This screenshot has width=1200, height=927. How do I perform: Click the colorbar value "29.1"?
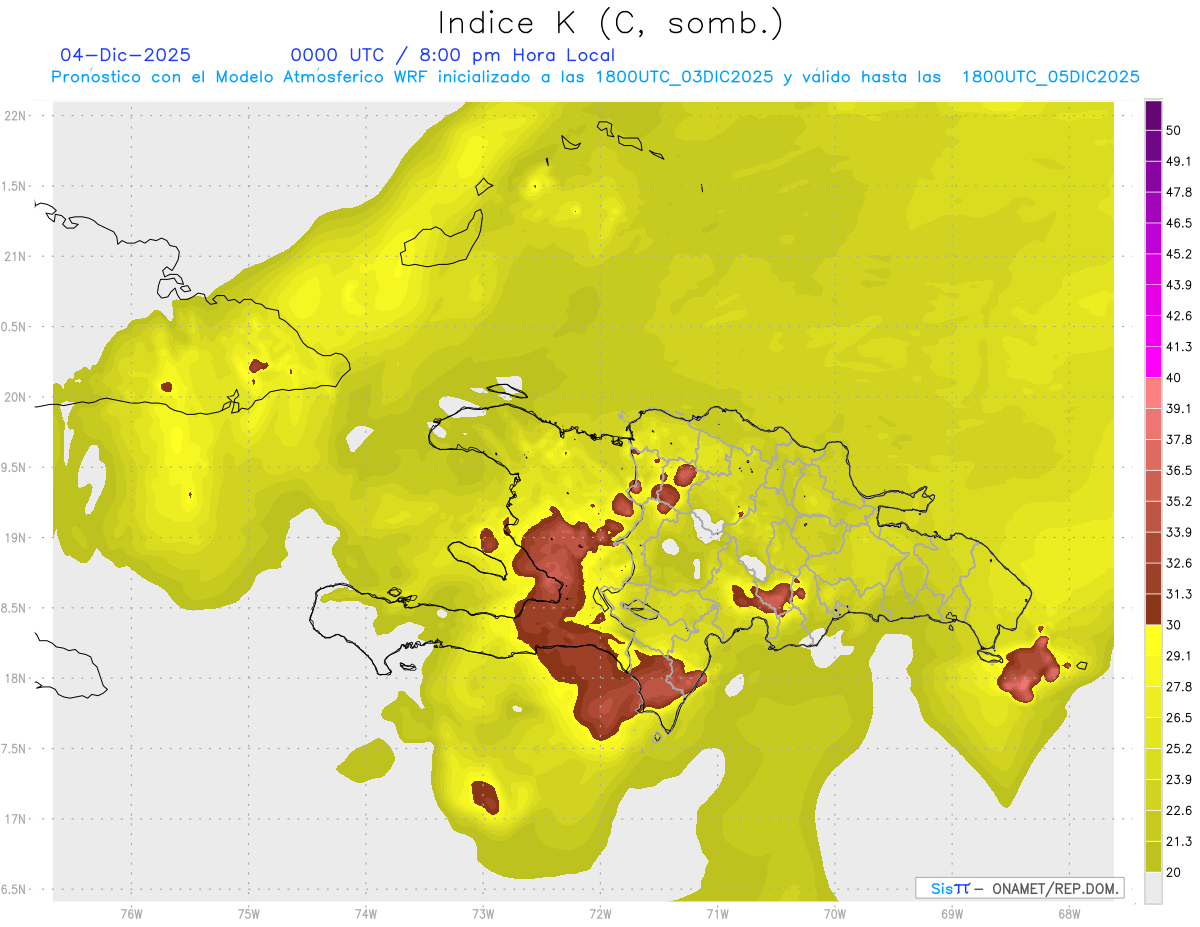(1178, 655)
